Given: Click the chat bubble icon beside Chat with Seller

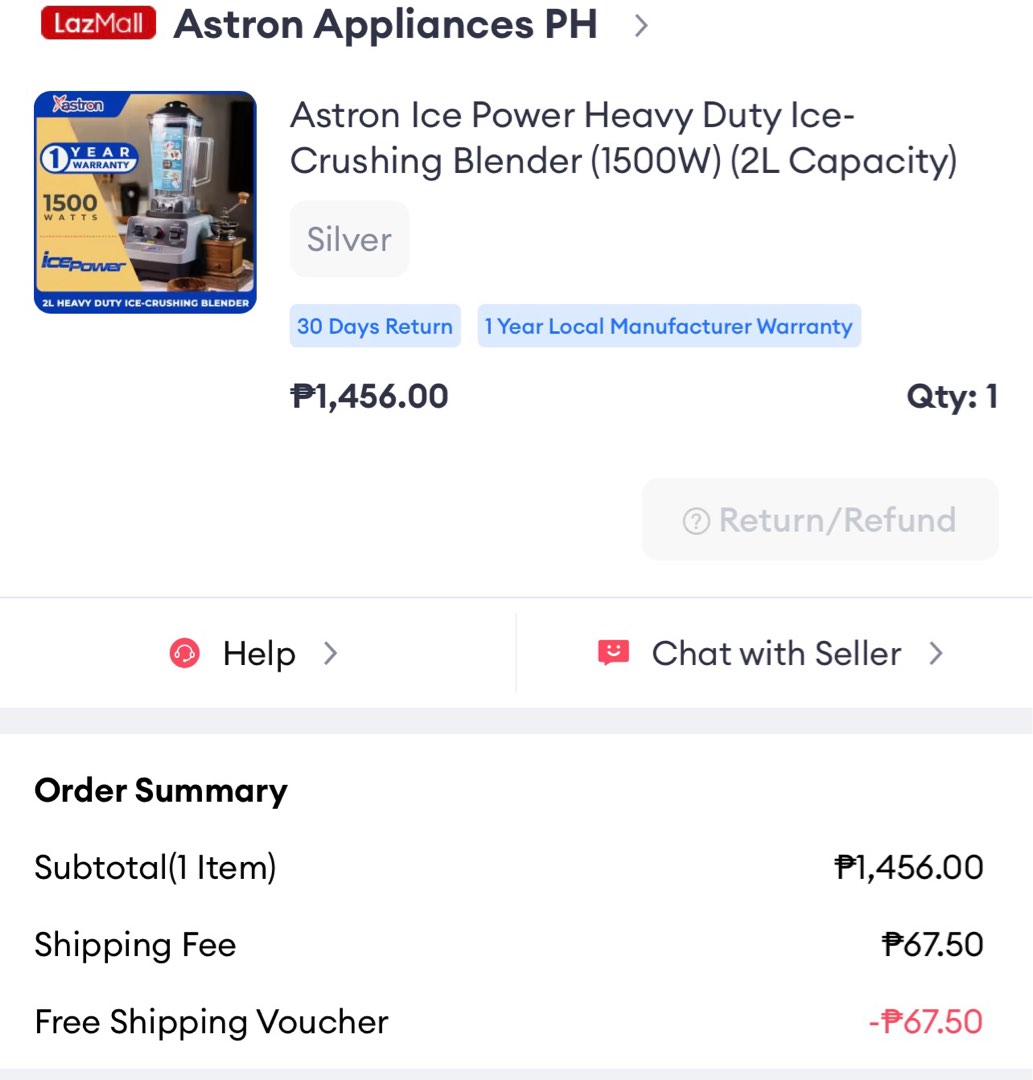Looking at the screenshot, I should [x=612, y=652].
